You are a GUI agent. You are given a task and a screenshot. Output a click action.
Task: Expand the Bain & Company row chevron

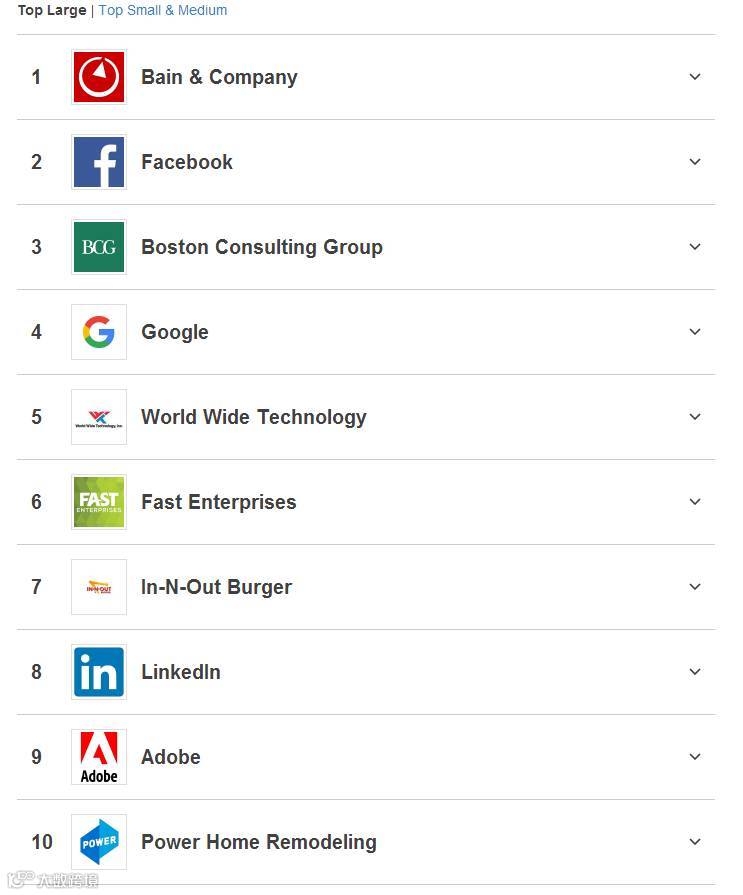pos(695,77)
